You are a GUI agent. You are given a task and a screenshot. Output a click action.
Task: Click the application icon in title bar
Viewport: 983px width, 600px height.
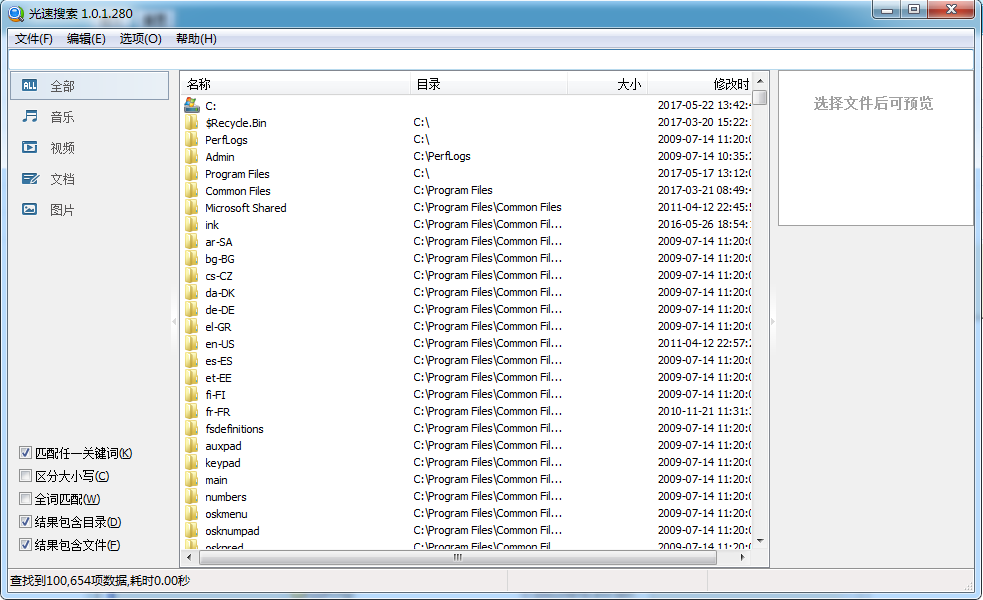(16, 13)
